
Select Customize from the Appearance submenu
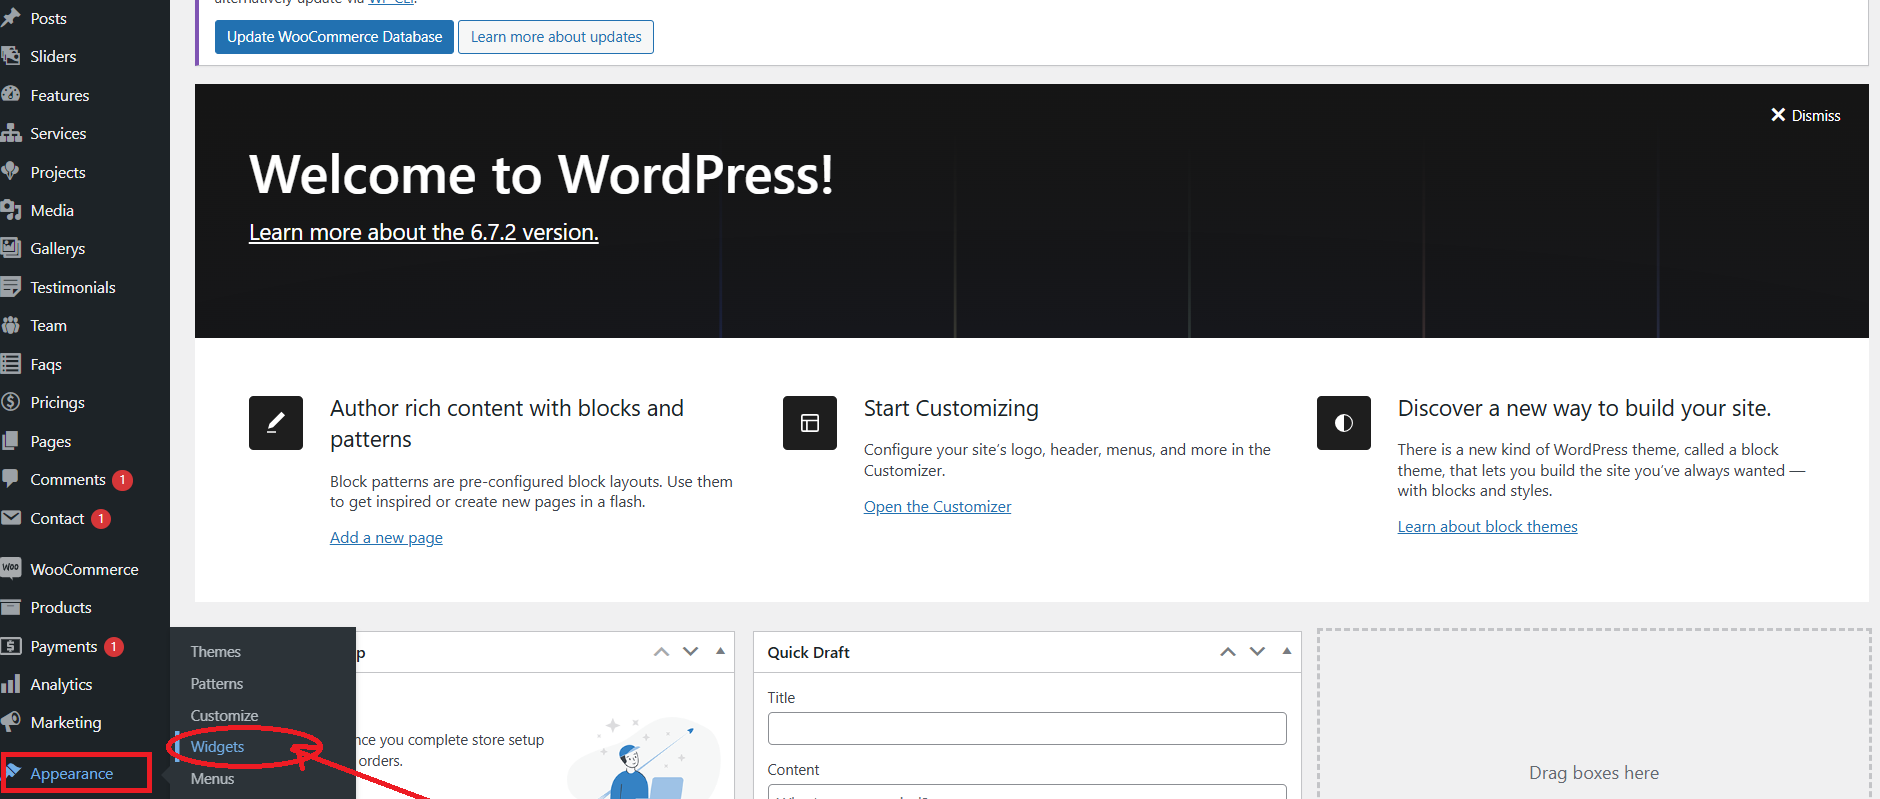(x=224, y=716)
